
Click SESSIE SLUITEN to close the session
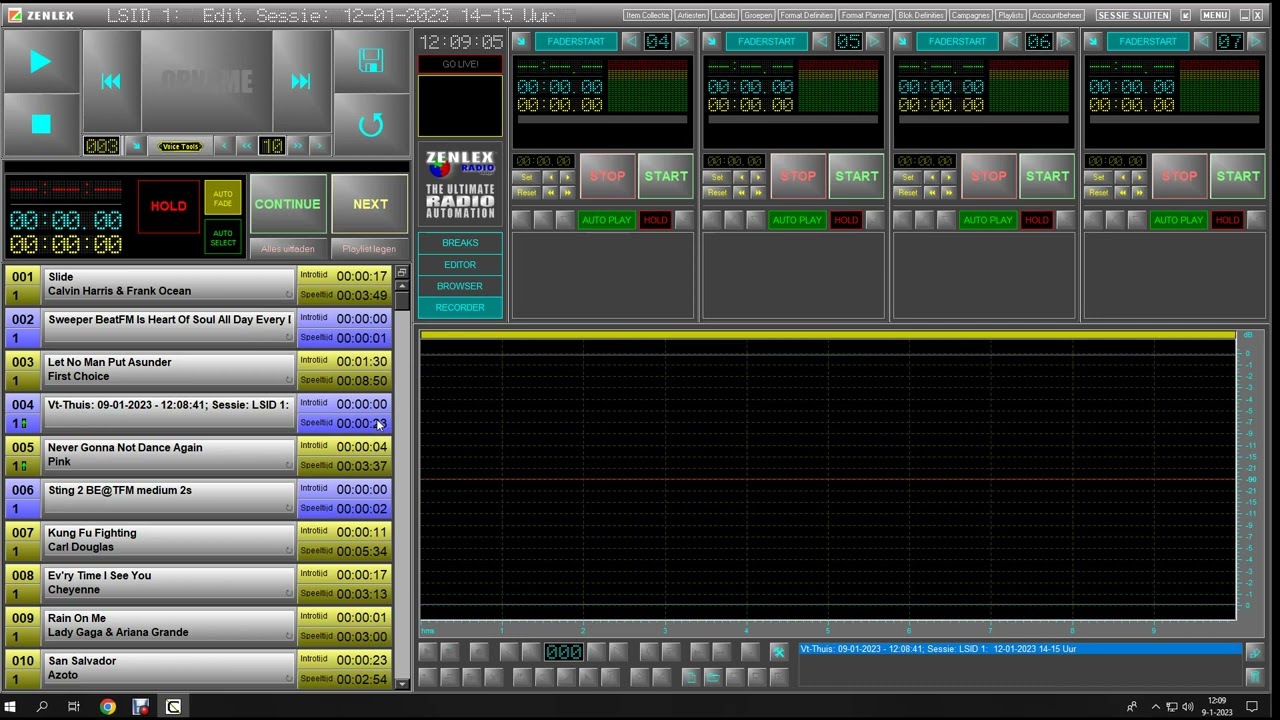pyautogui.click(x=1133, y=15)
